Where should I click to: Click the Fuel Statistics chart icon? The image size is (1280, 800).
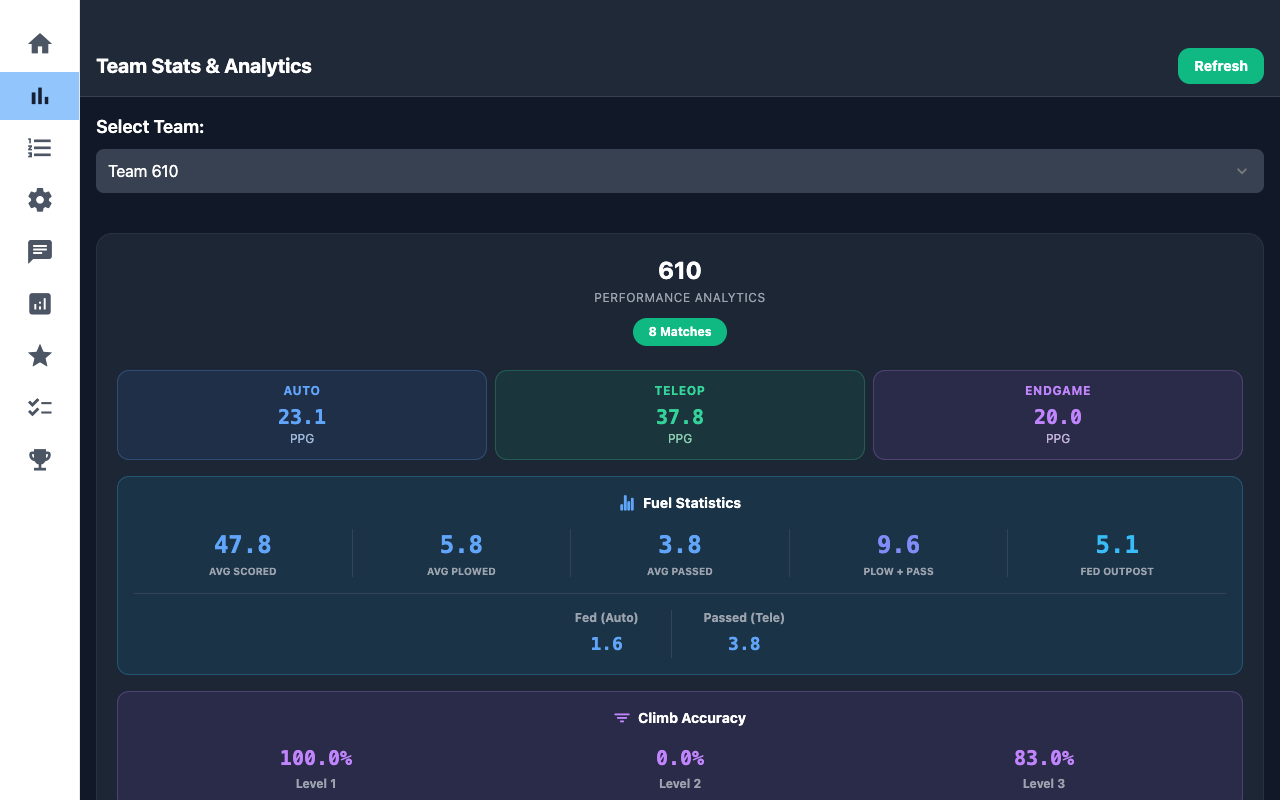pyautogui.click(x=627, y=503)
